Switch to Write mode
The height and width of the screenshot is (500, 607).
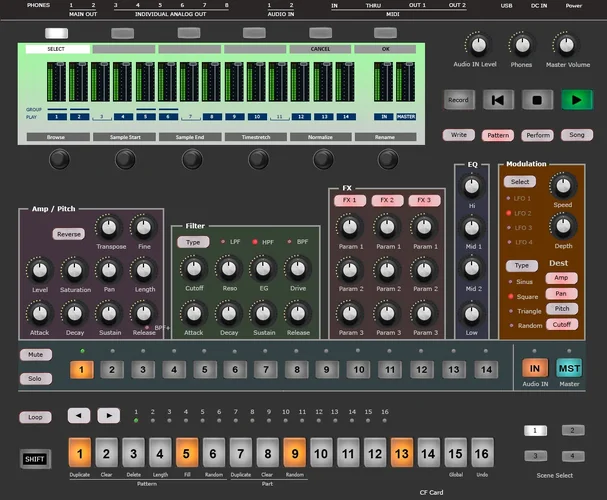(x=459, y=135)
